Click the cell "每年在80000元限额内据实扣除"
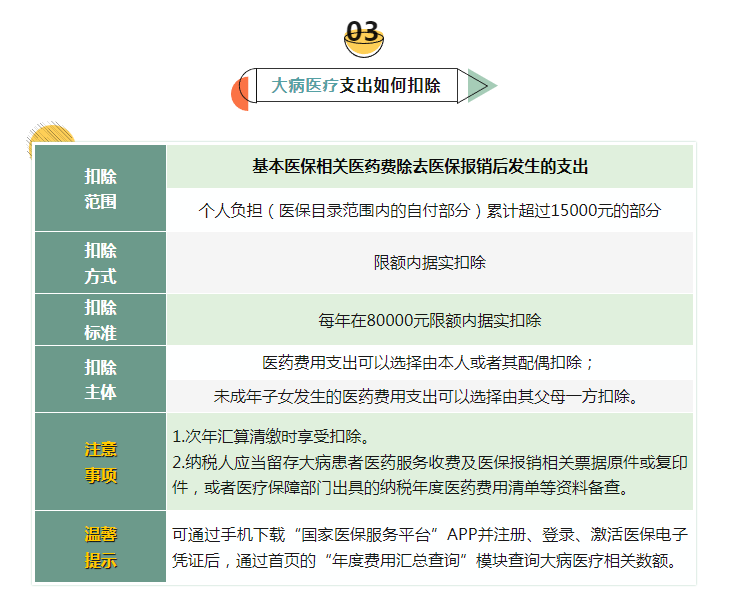The height and width of the screenshot is (616, 735). (429, 320)
